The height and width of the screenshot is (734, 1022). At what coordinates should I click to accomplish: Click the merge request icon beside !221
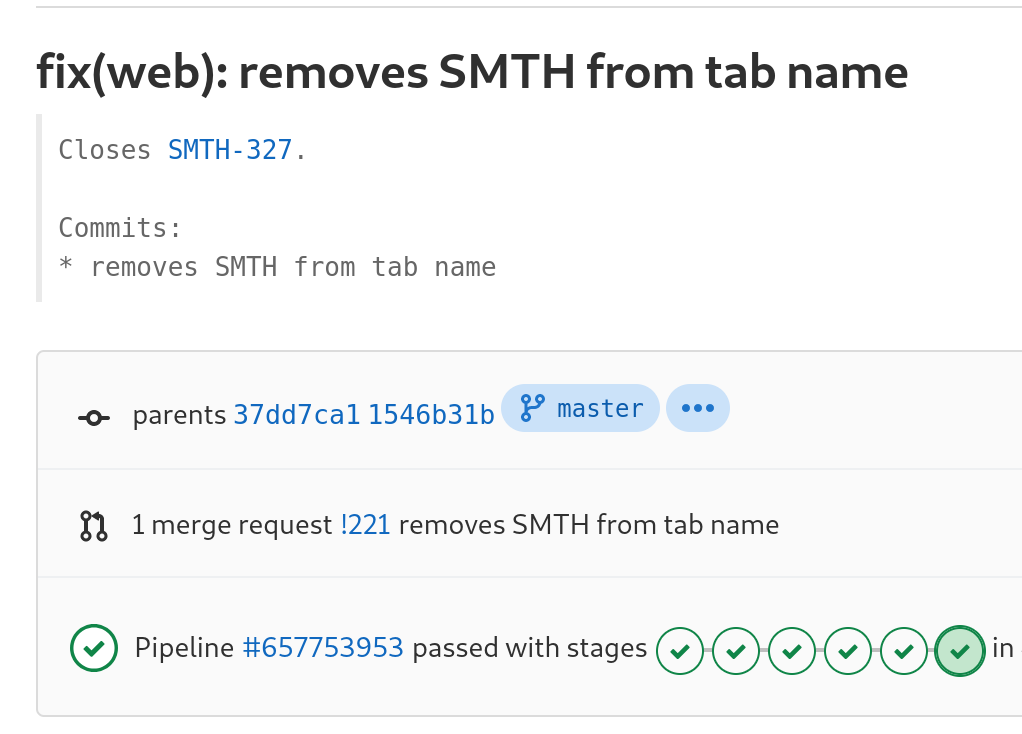93,524
